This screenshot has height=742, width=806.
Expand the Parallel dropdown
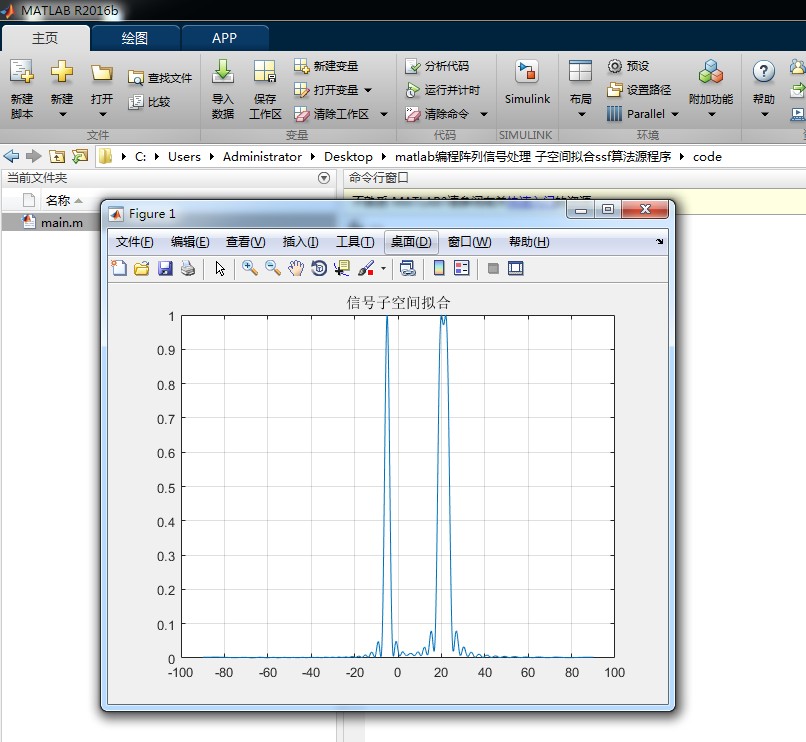(x=675, y=114)
